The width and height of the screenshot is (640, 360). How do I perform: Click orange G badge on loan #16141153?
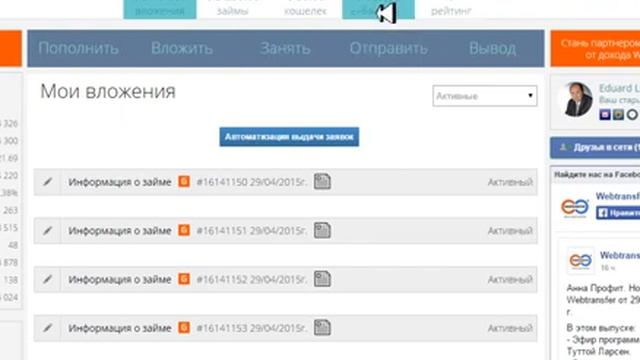[184, 327]
